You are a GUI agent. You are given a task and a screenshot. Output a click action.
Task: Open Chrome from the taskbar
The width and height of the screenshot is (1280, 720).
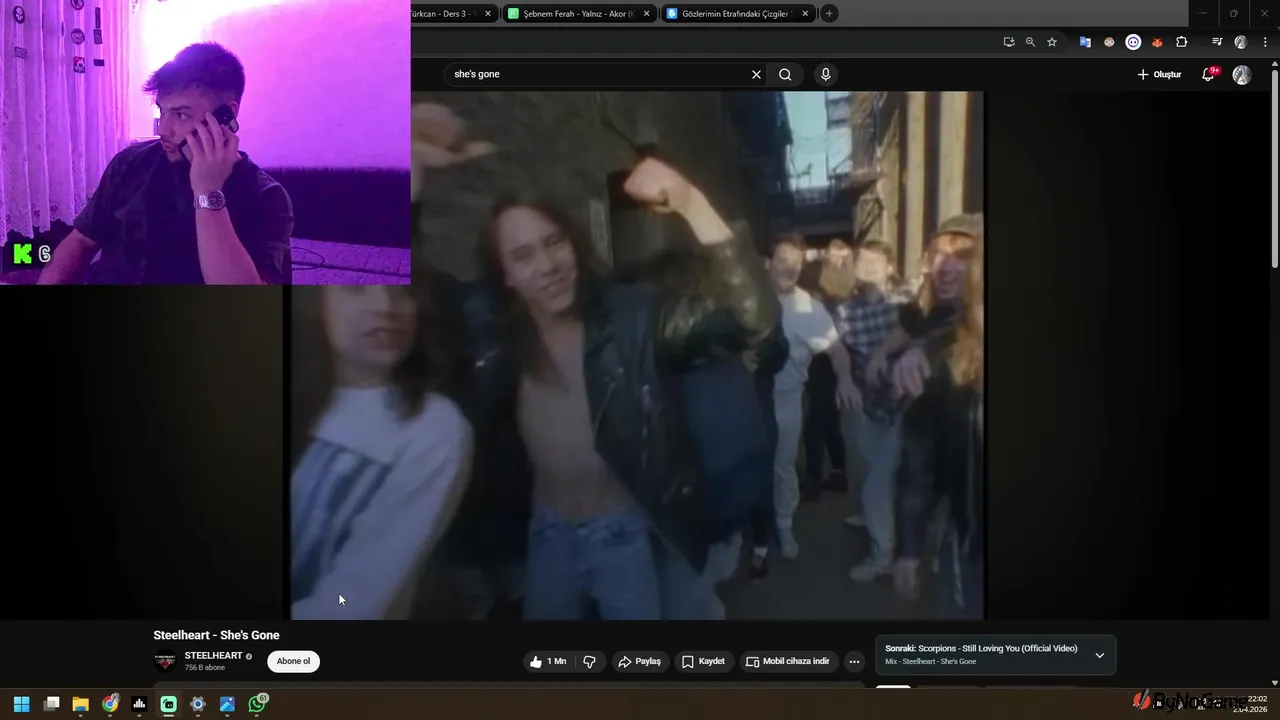pos(110,704)
